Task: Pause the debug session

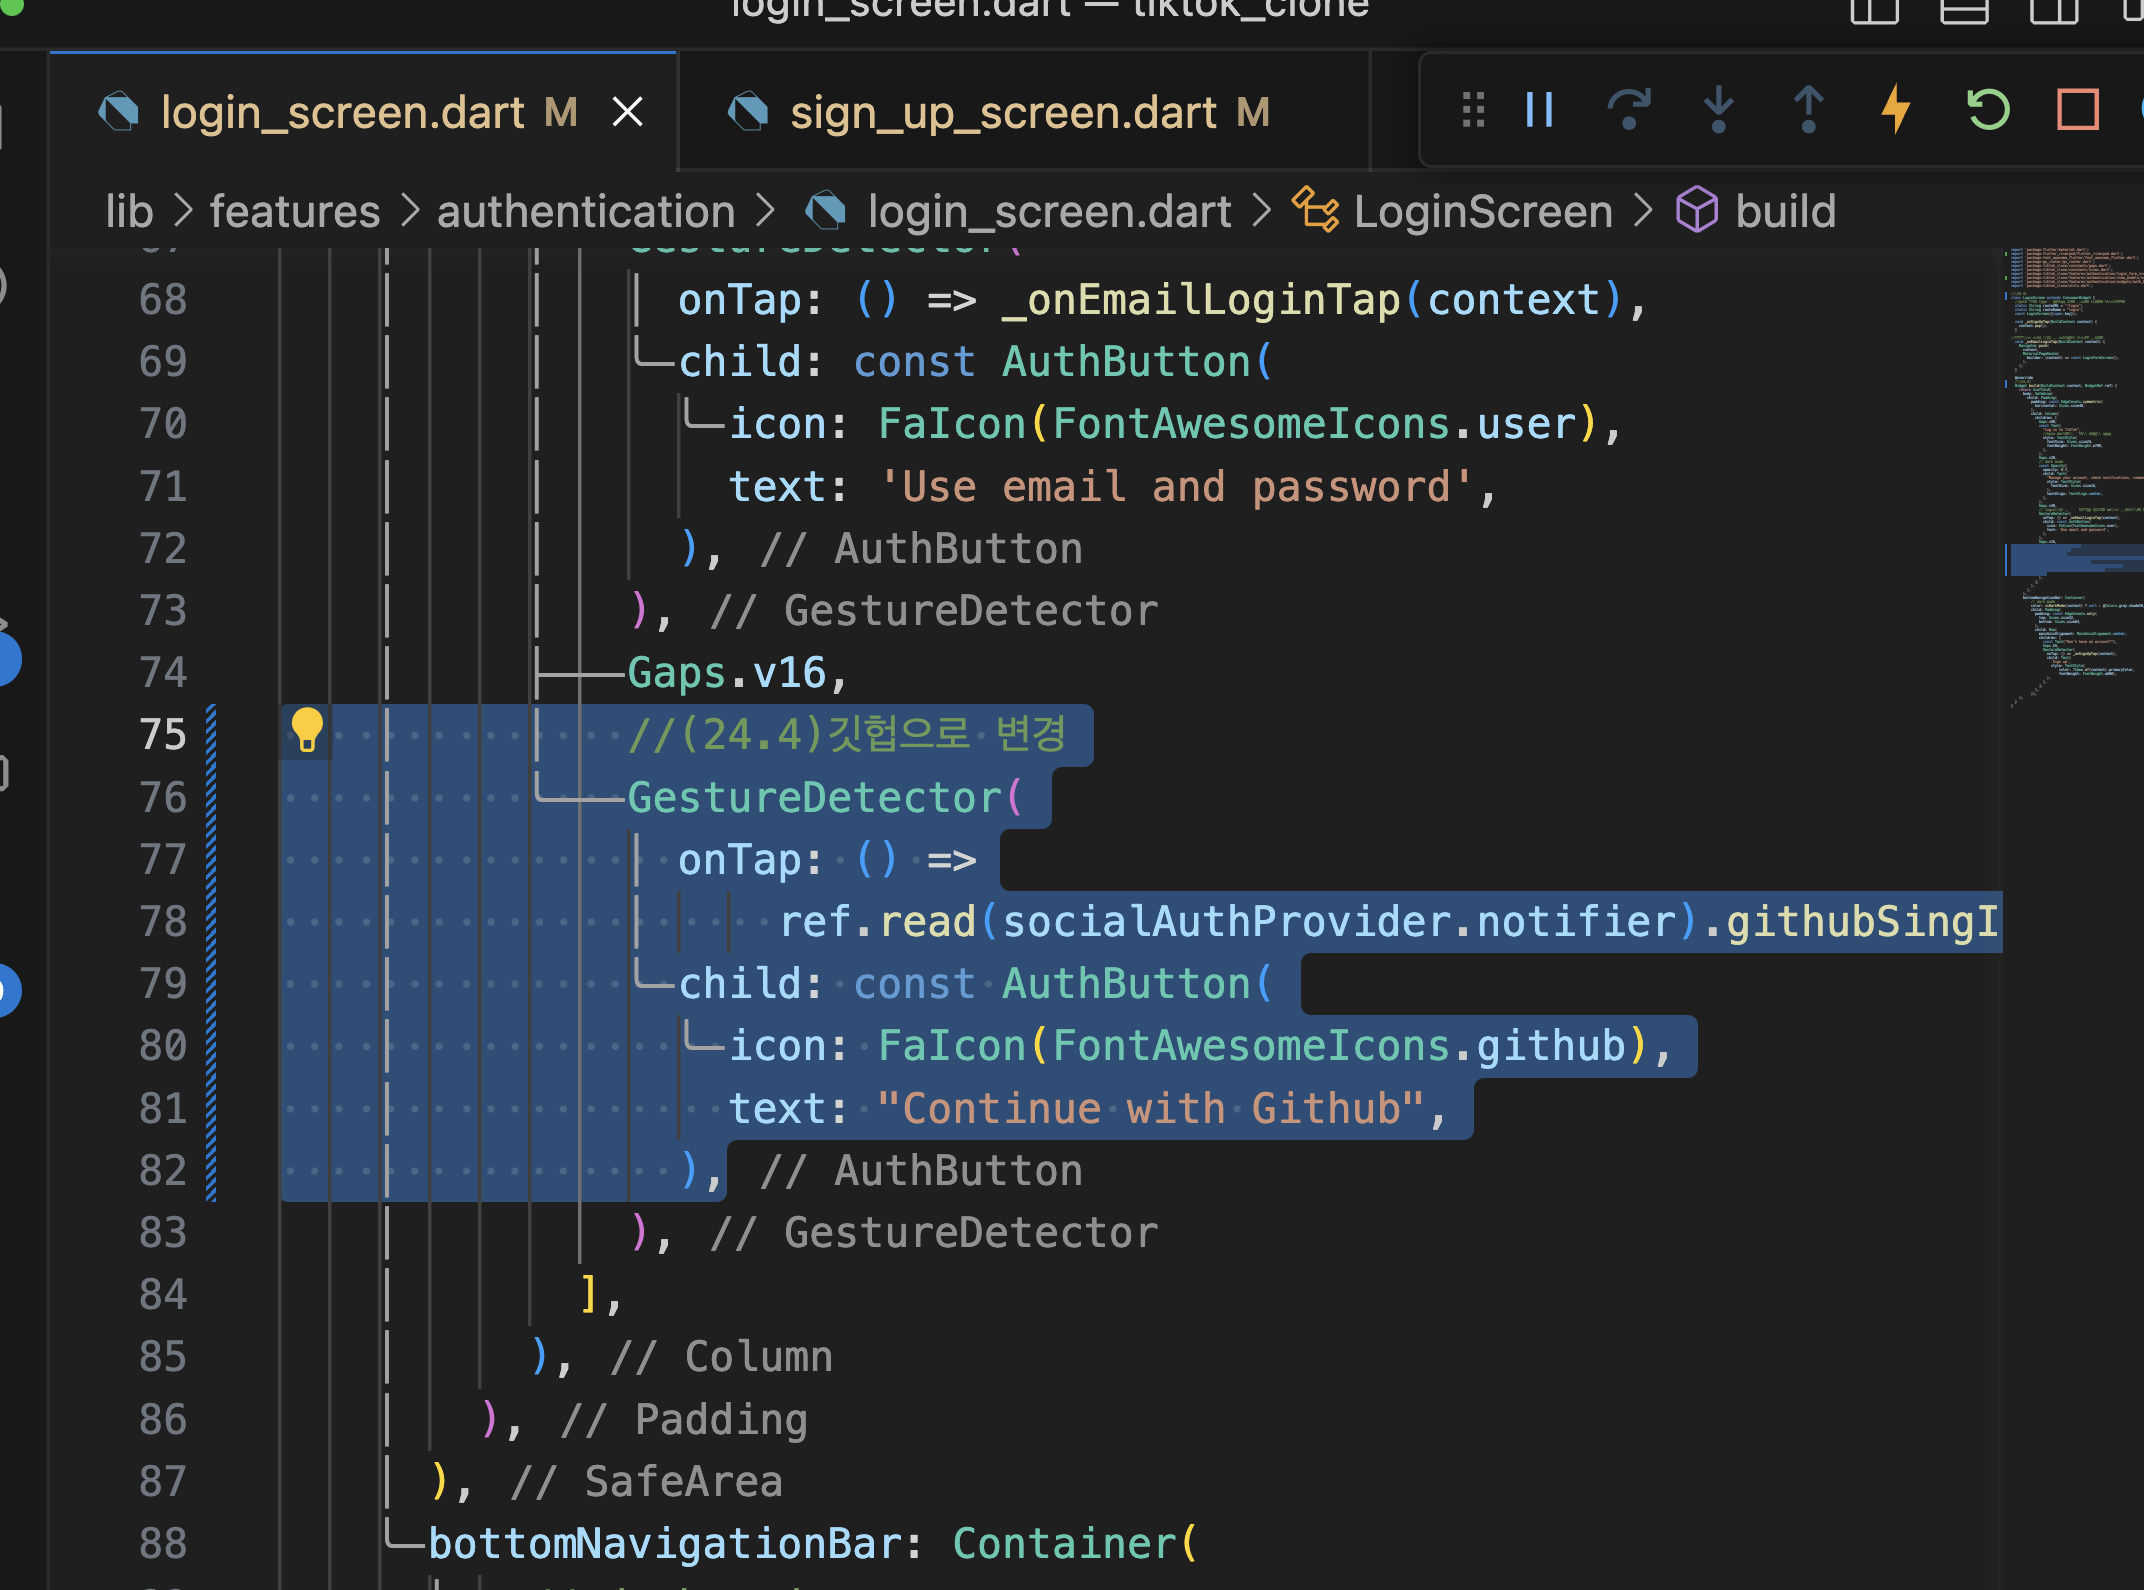Action: point(1540,110)
